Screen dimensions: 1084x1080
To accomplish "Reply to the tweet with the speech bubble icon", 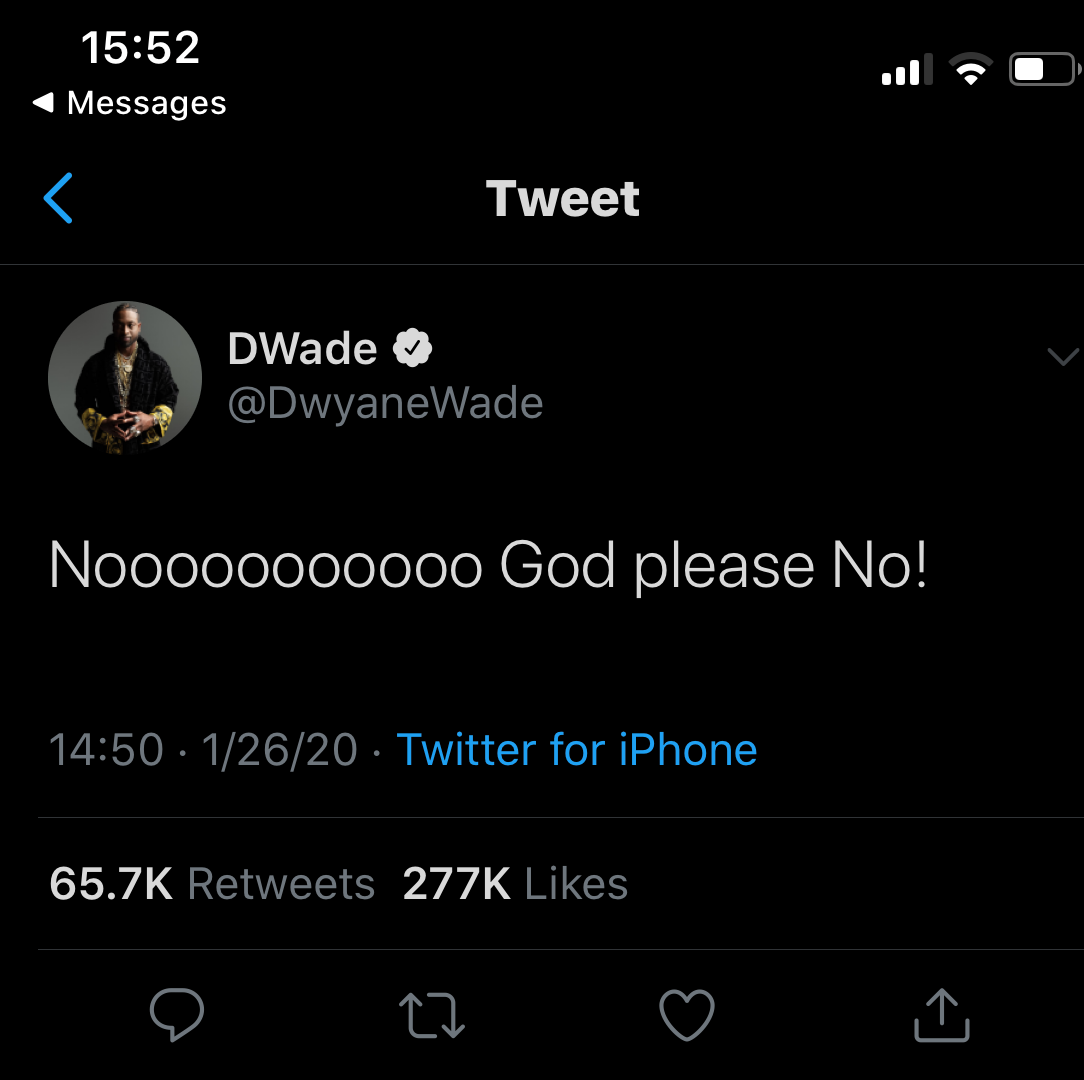I will tap(177, 1015).
